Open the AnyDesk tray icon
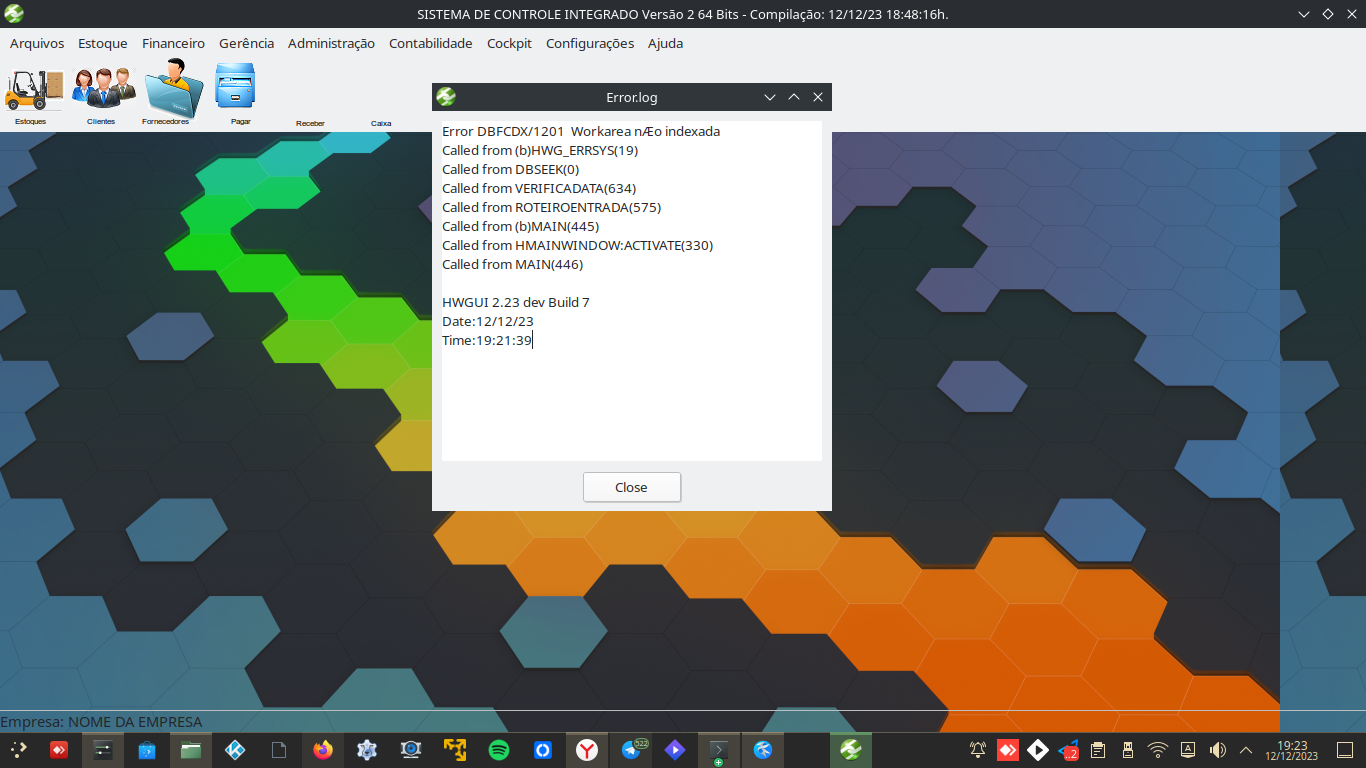The width and height of the screenshot is (1366, 768). [x=1008, y=749]
